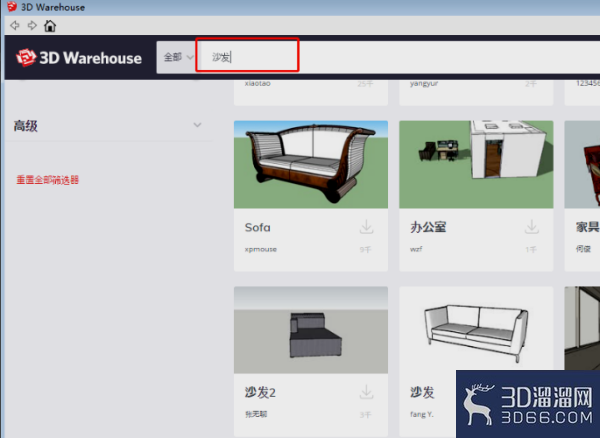600x438 pixels.
Task: Open the 办公室 model thumbnail
Action: pos(476,164)
